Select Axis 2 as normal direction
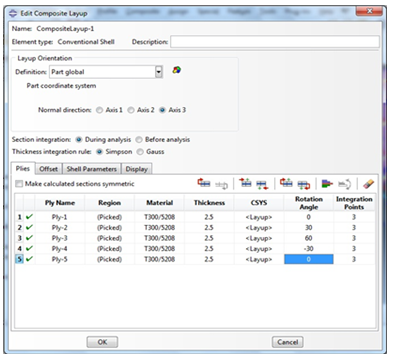 click(x=131, y=110)
